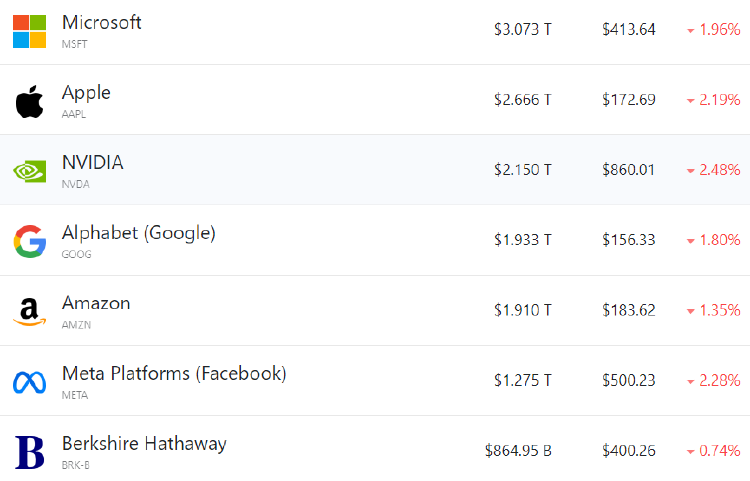Open Meta Platforms (Facebook) link
Image resolution: width=750 pixels, height=481 pixels.
coord(174,373)
